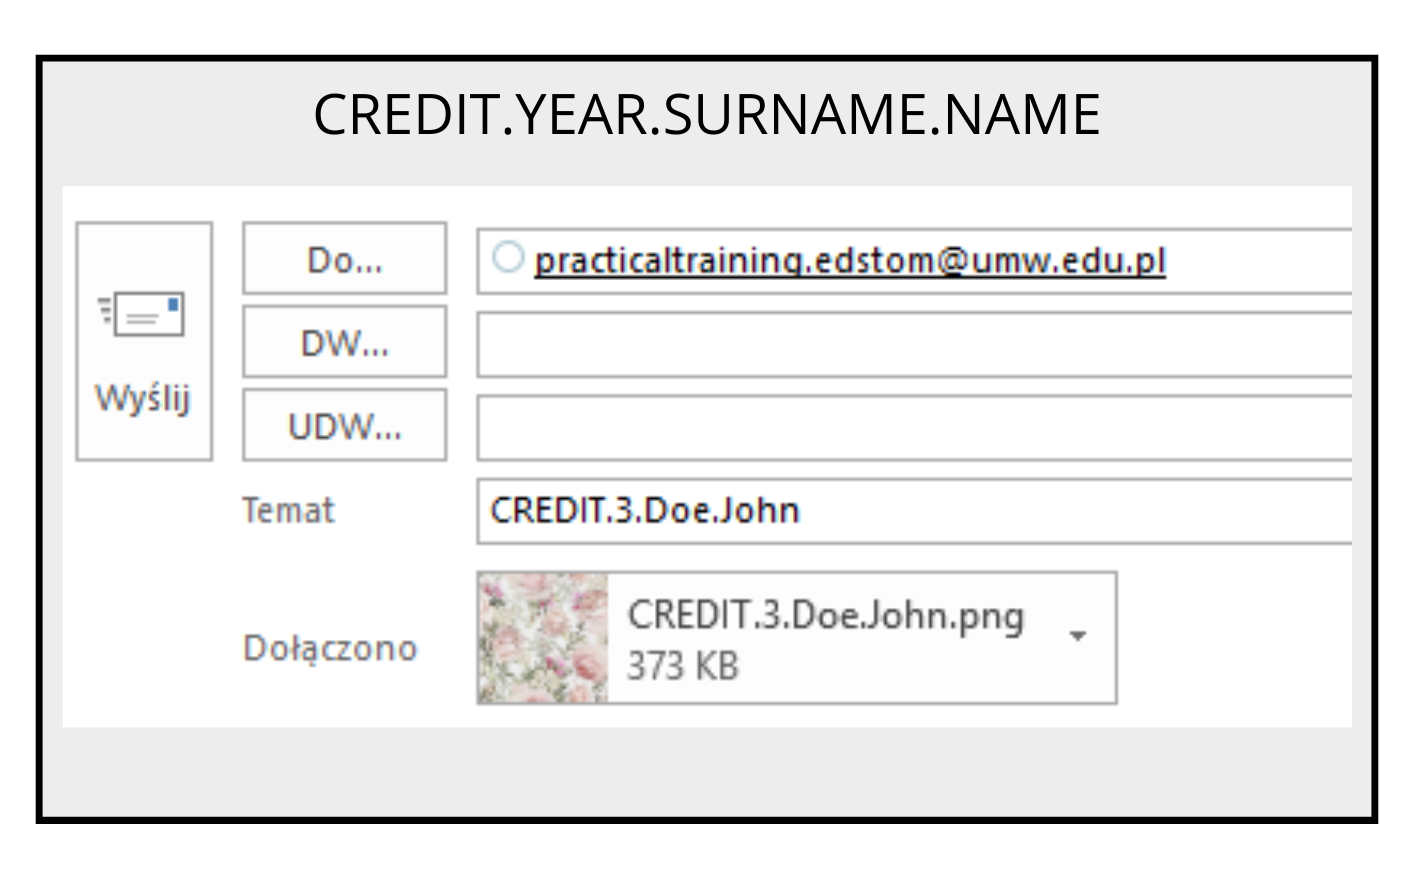Select the practicaltraining.edstom@umw.edu.pl recipient address

pyautogui.click(x=849, y=261)
